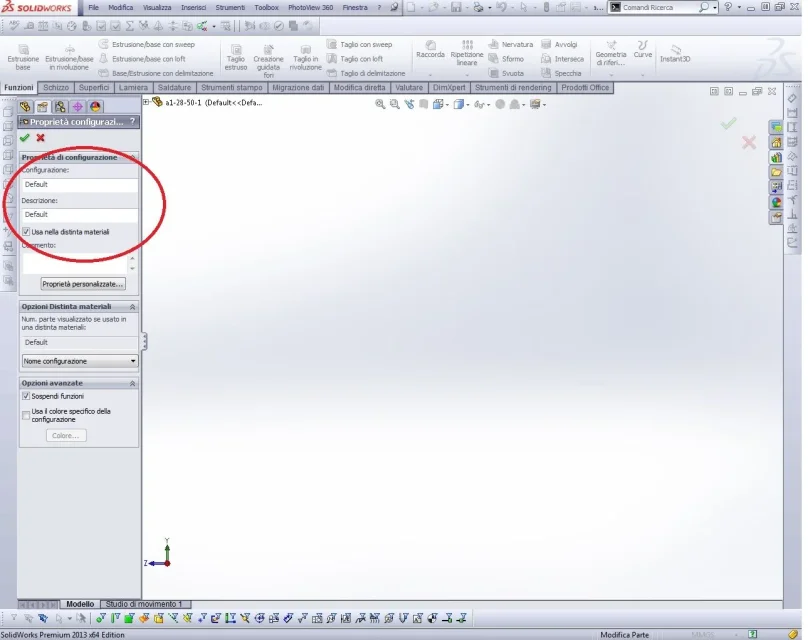Select the Raccorda fillet tool

point(430,50)
